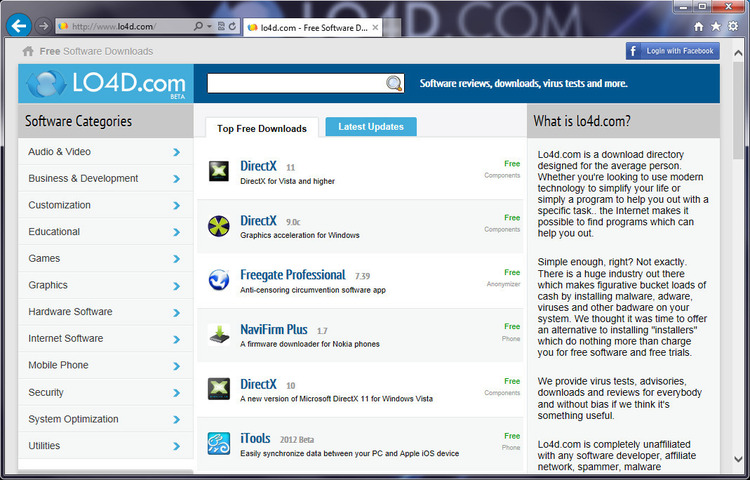Expand the Hardware Software category arrow
The image size is (750, 480).
pos(176,313)
